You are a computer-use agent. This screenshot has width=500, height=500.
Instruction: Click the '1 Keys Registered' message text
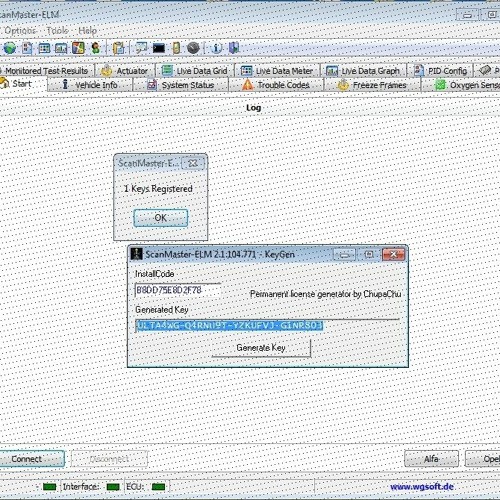[x=158, y=189]
